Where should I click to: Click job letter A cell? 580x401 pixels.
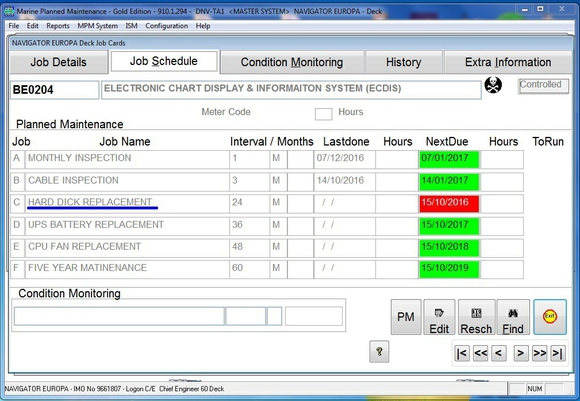17,159
